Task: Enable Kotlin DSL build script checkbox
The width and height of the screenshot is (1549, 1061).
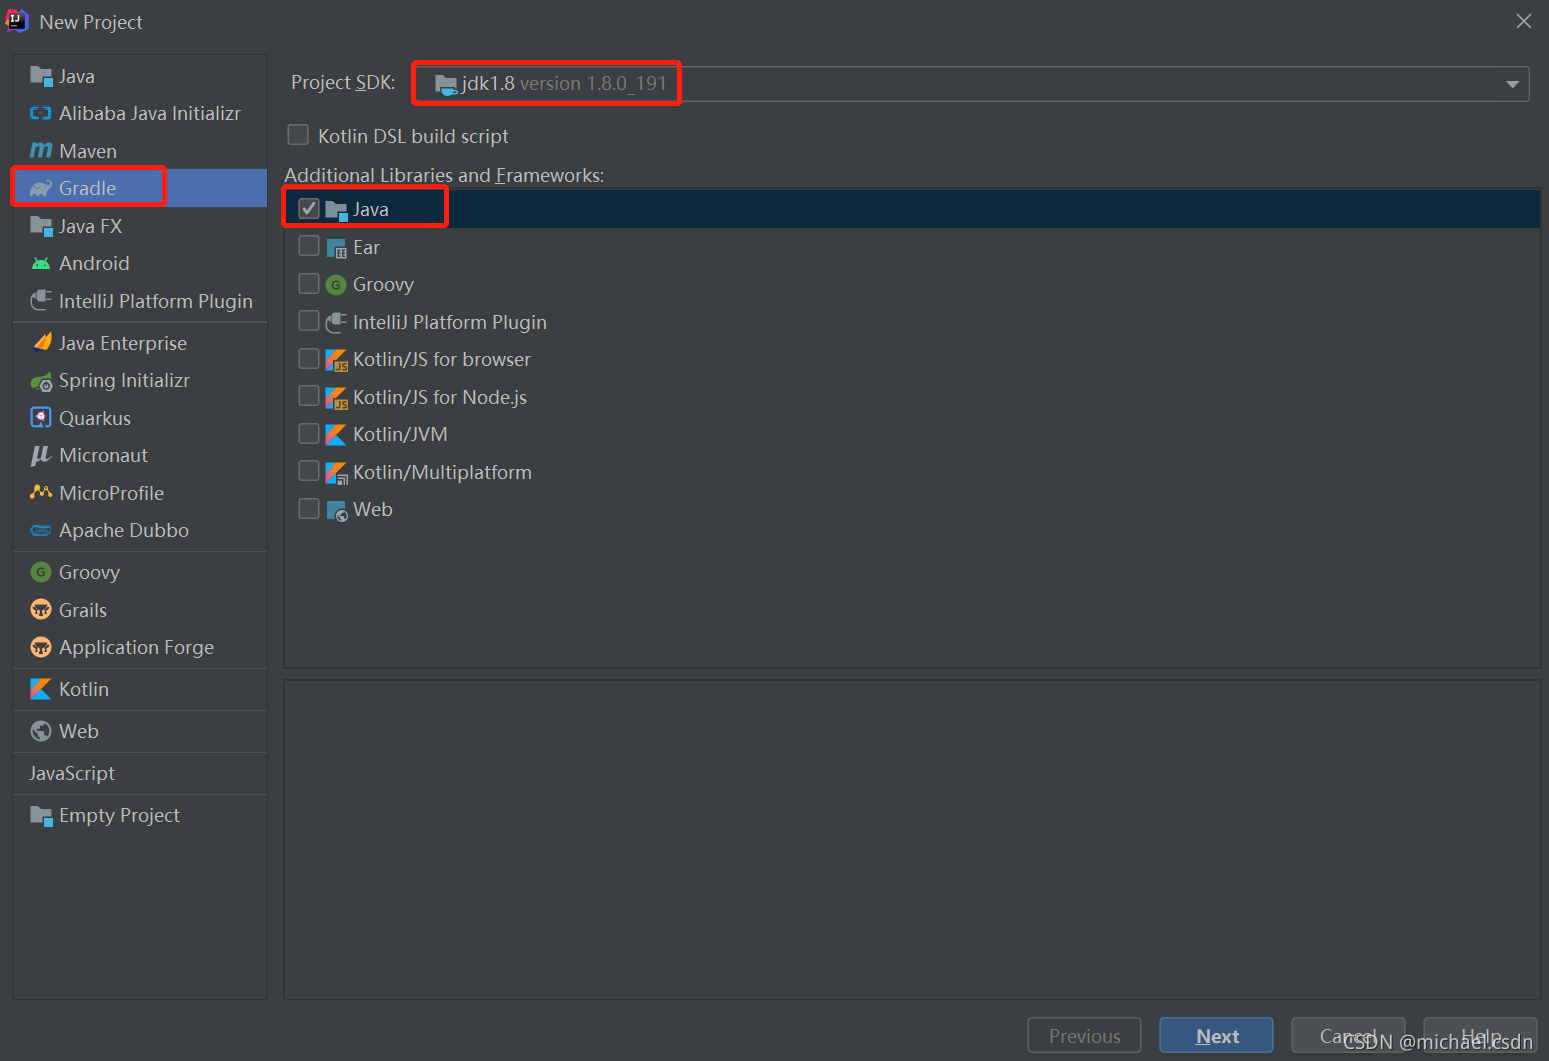Action: click(298, 134)
